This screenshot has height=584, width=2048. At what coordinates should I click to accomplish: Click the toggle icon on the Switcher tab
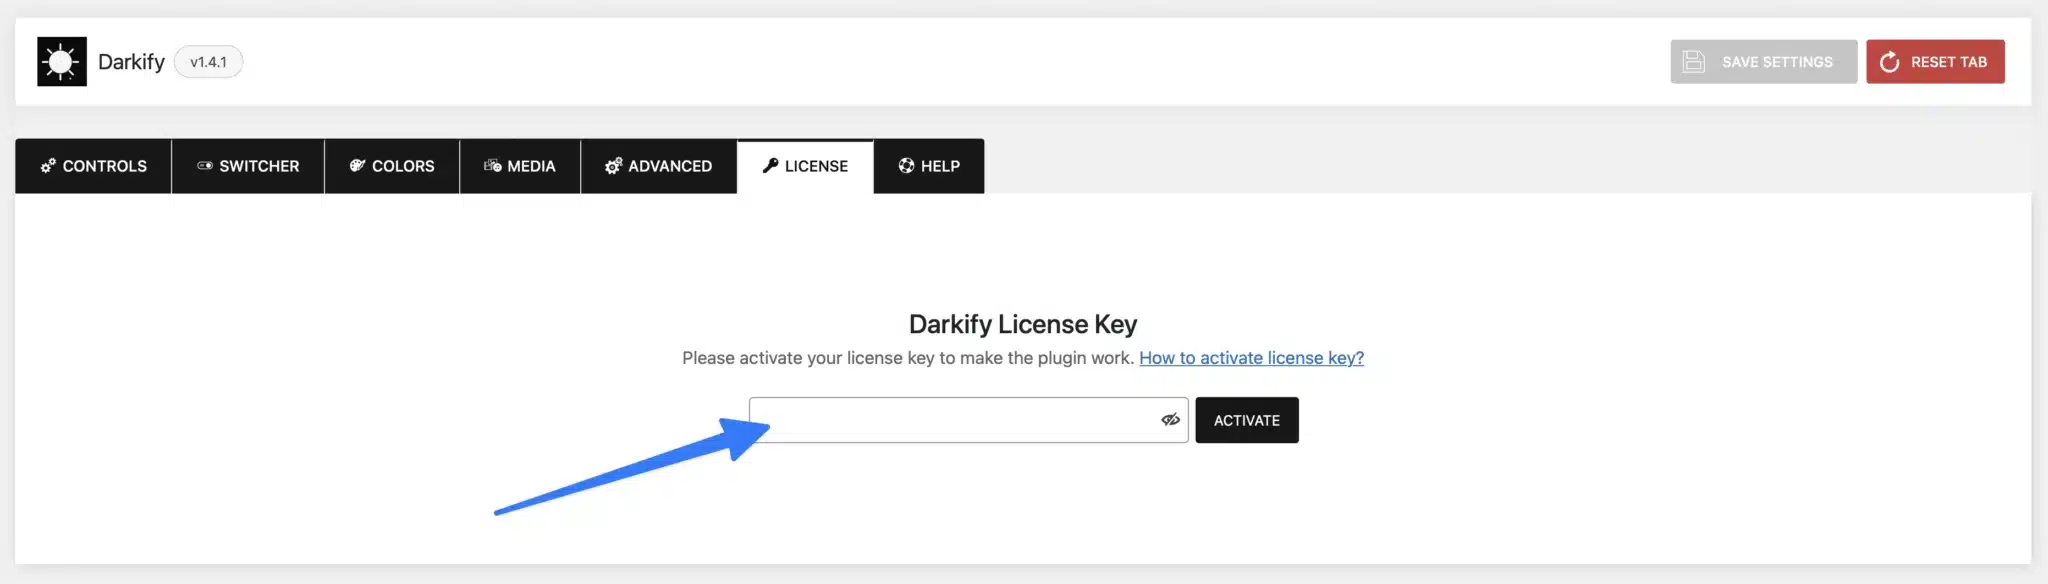[205, 166]
